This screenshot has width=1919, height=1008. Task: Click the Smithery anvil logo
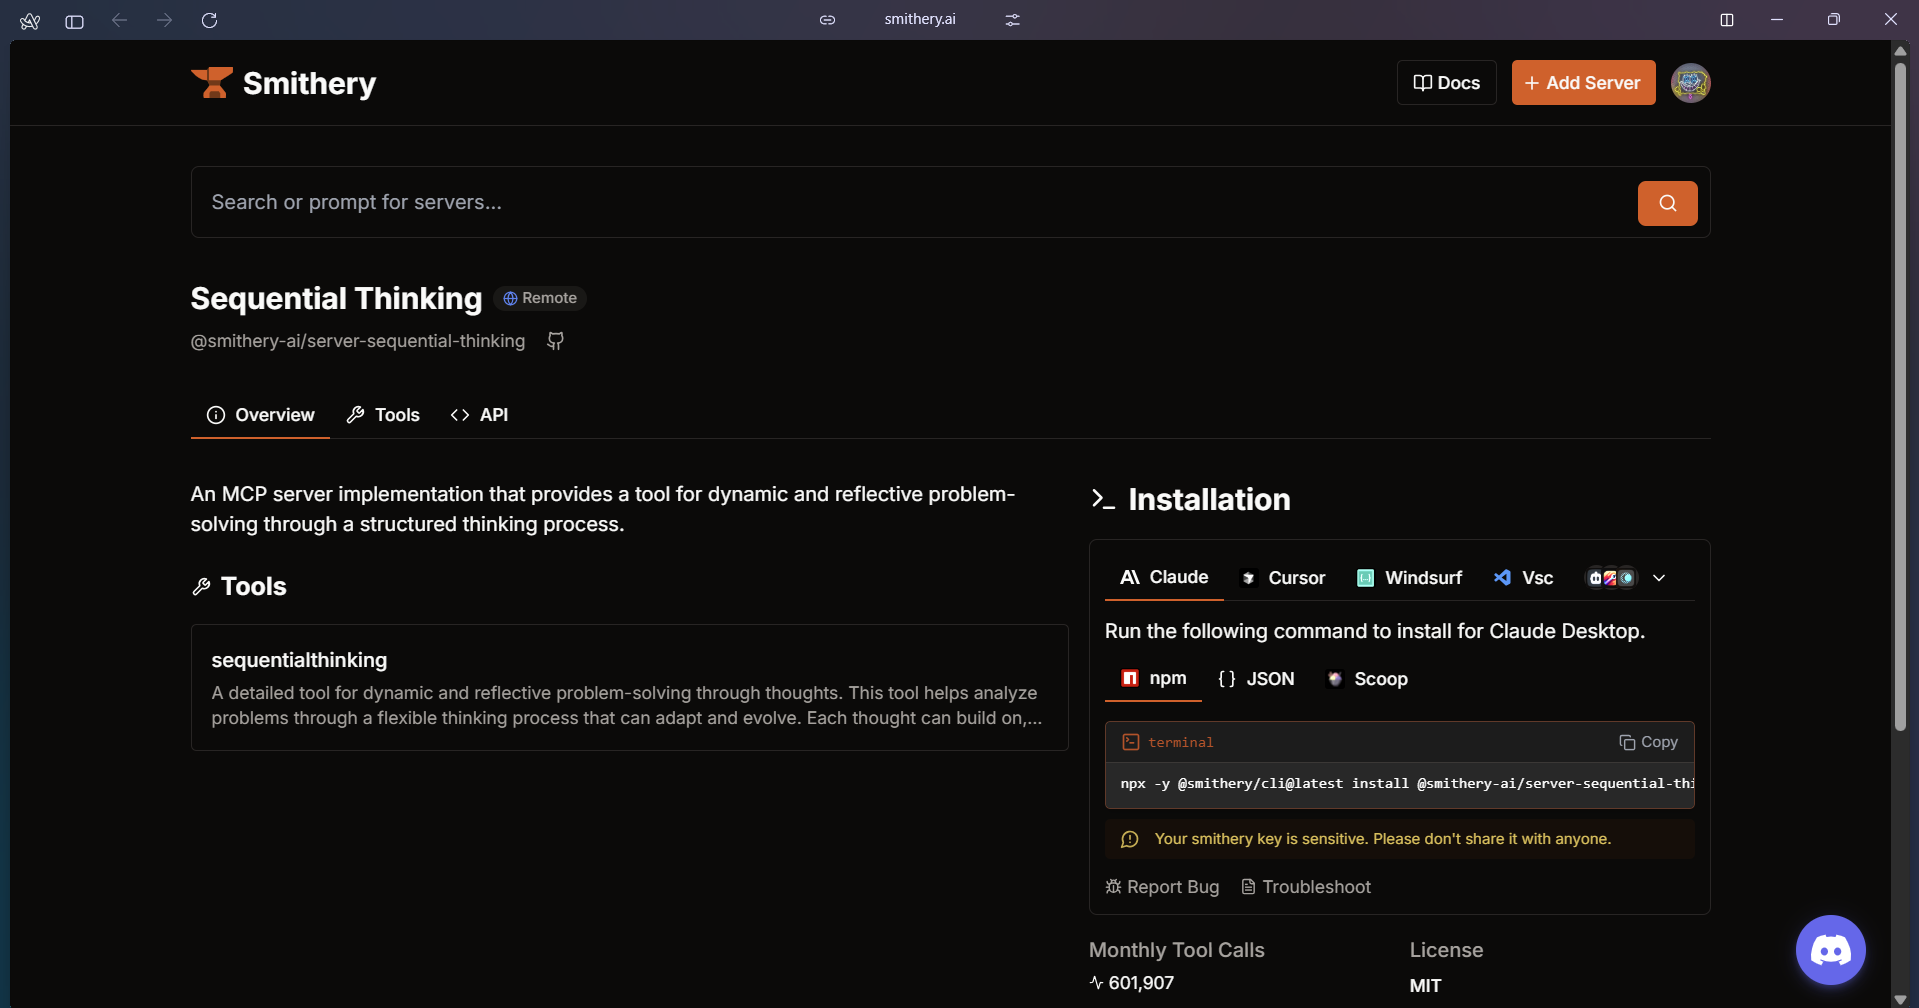(x=212, y=83)
